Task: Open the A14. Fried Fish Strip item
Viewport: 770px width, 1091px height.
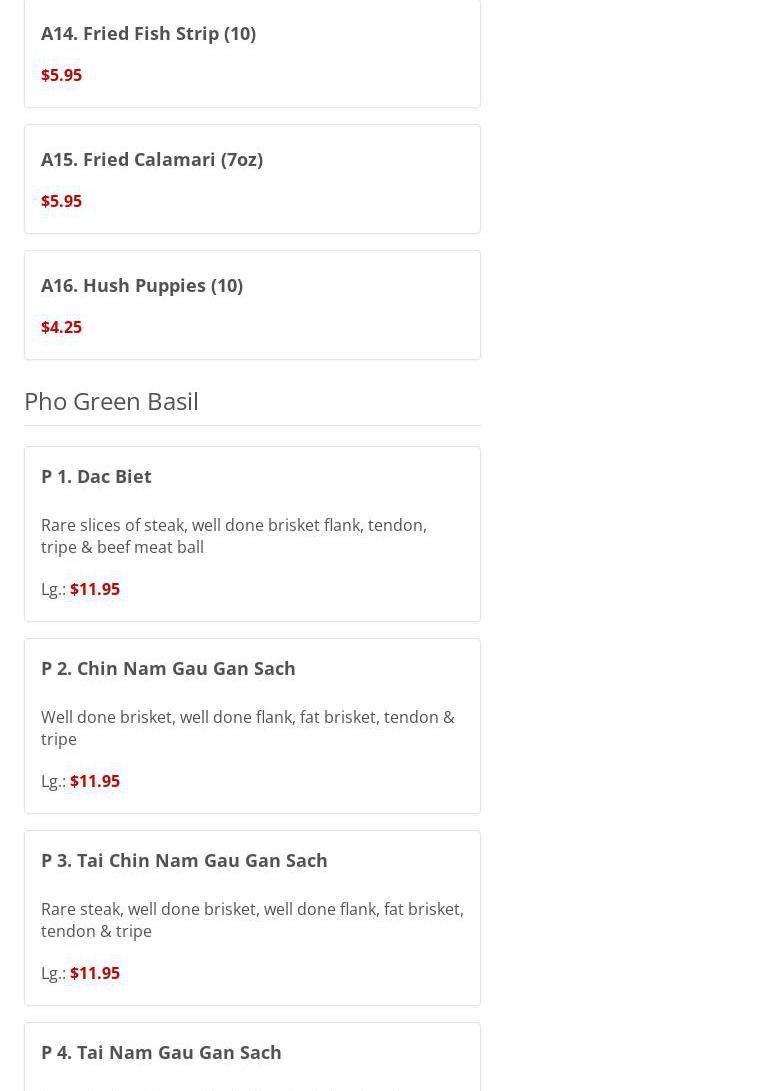Action: 148,33
